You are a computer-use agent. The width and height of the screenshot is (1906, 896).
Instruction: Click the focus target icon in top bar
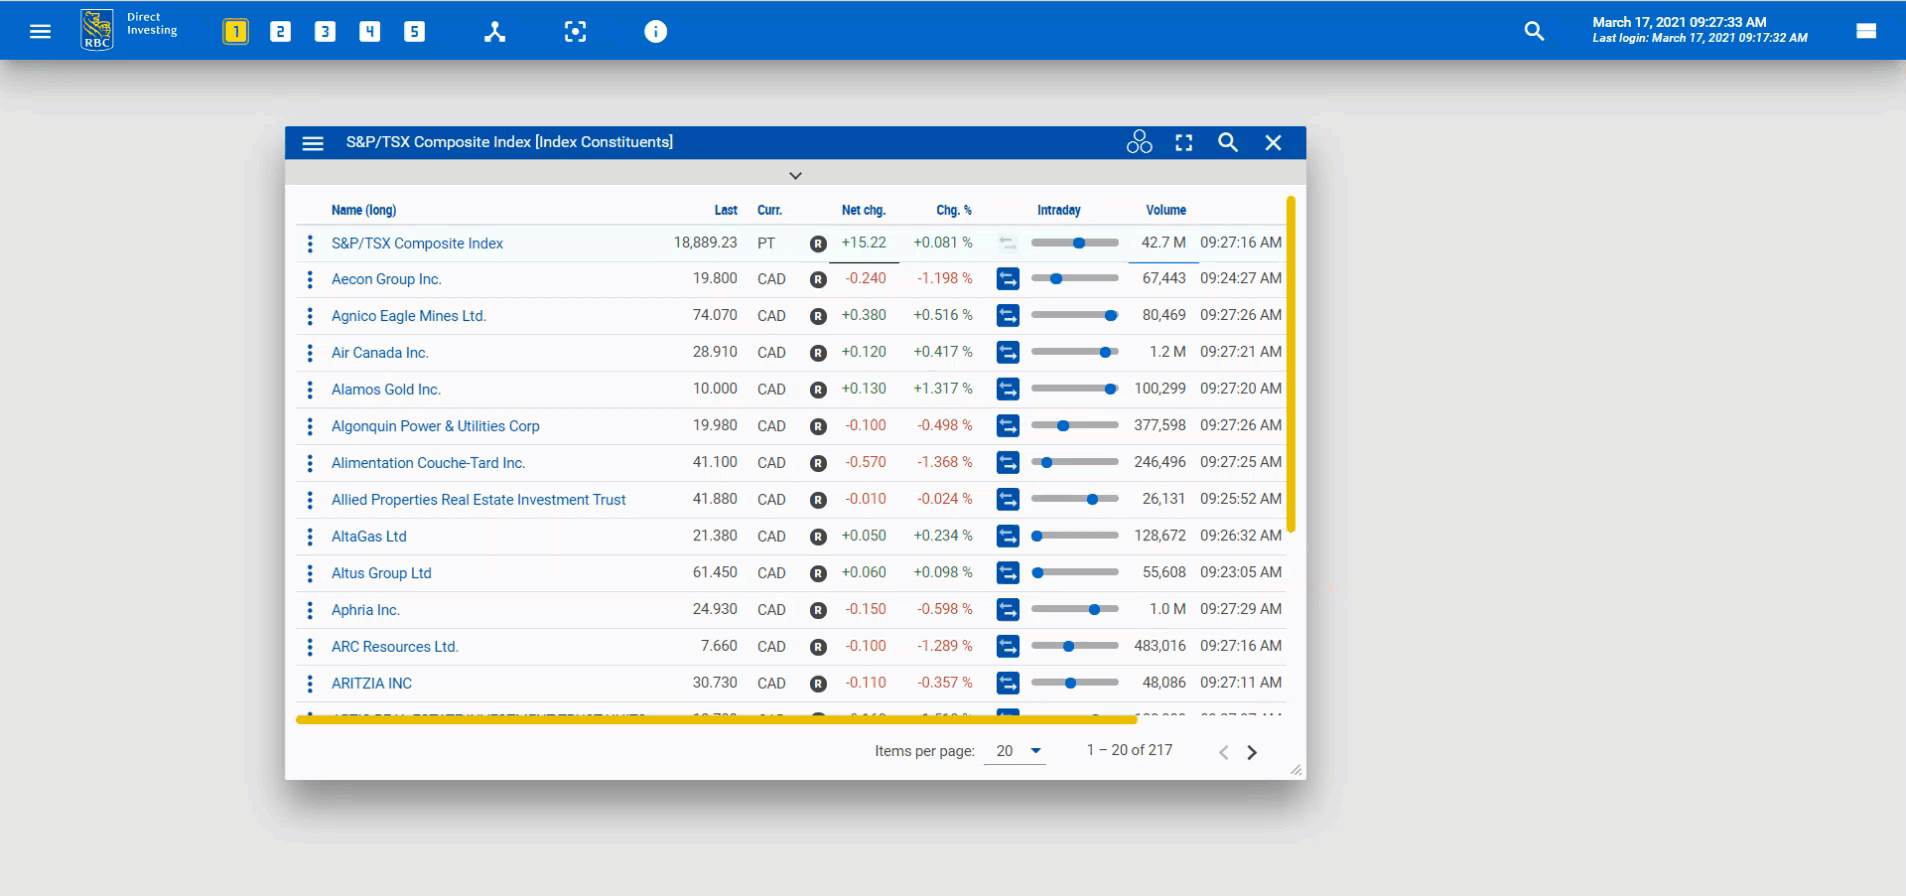pyautogui.click(x=575, y=32)
